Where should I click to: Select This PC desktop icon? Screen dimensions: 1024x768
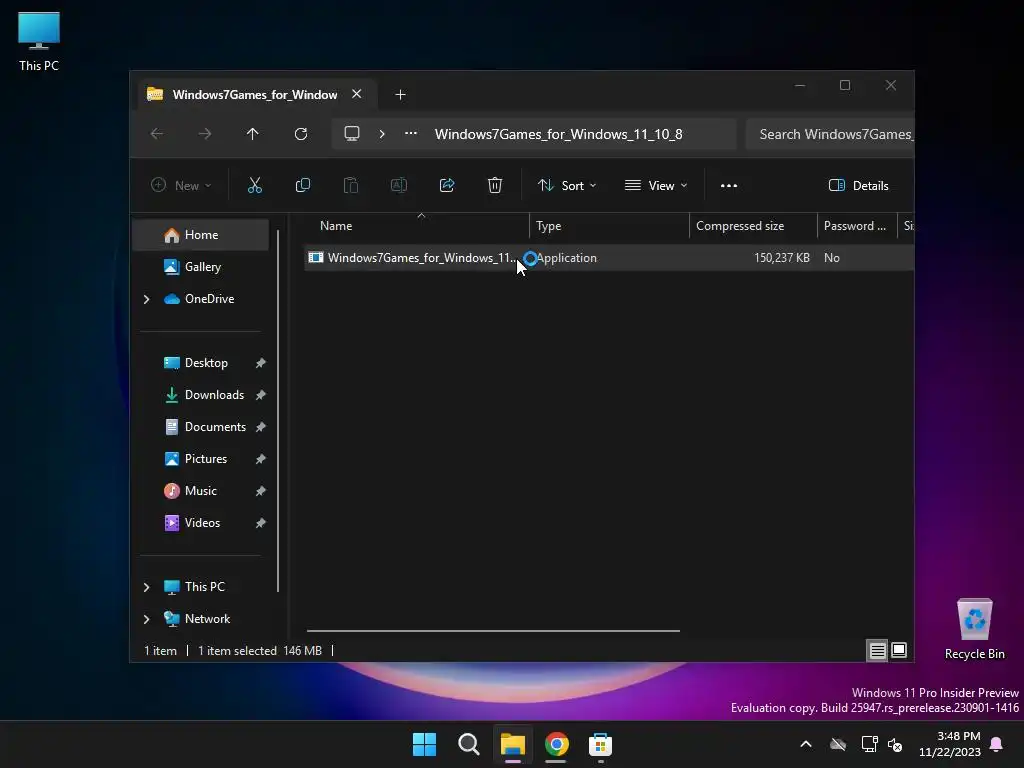pos(39,41)
